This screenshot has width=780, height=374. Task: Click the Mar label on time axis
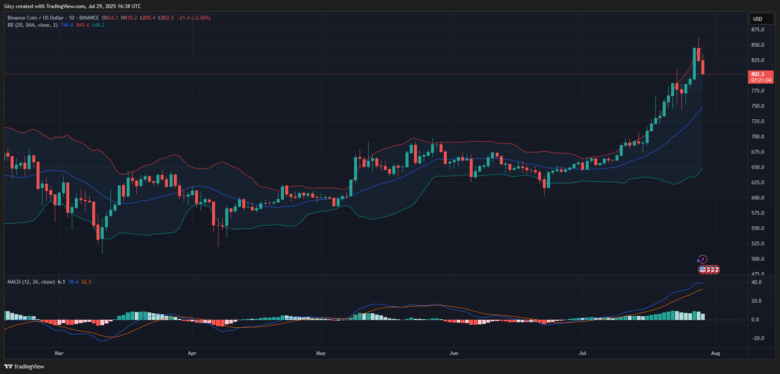pos(59,354)
